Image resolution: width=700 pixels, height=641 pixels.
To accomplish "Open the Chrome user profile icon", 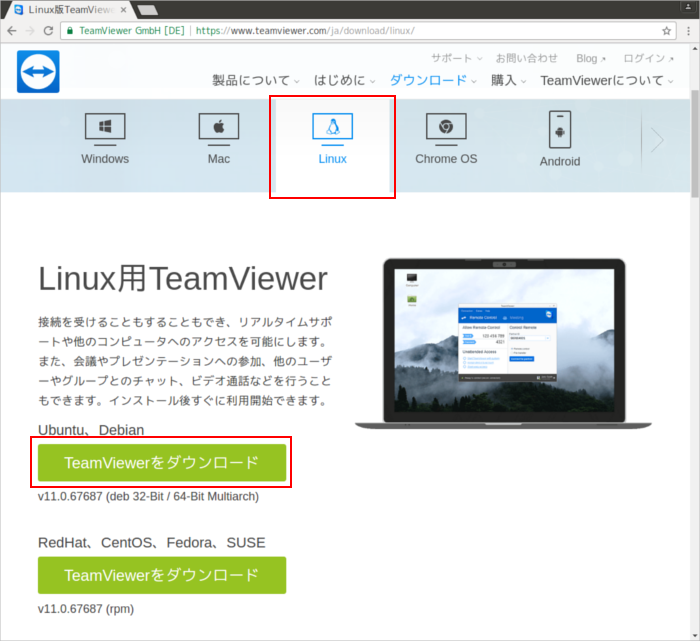I will point(688,6).
